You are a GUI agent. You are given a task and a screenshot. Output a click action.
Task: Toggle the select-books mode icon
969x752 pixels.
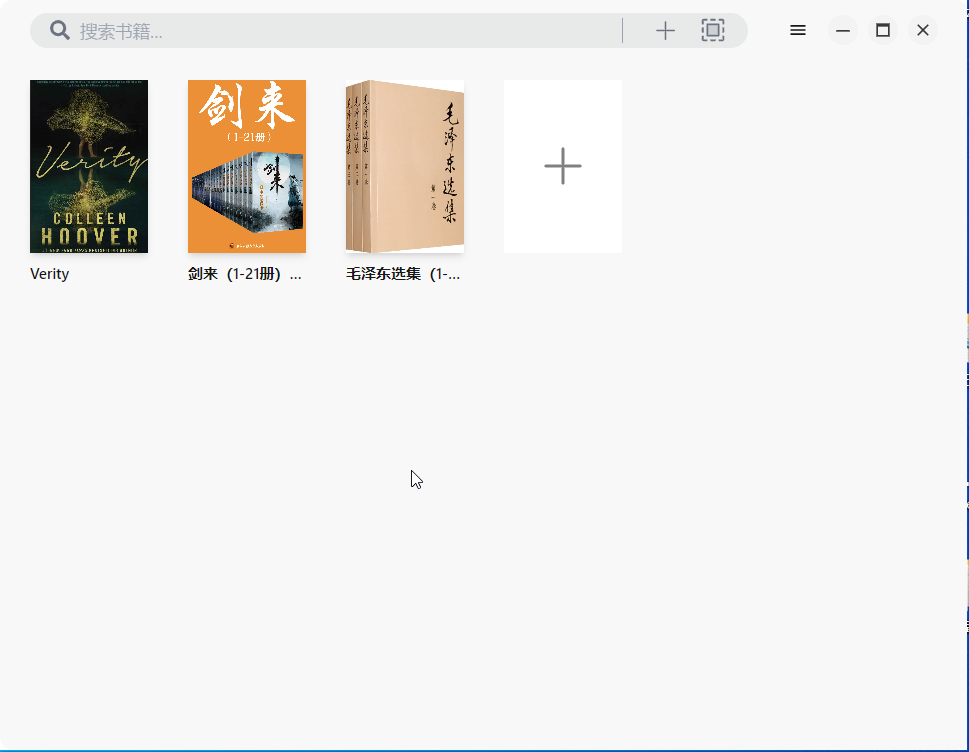point(713,30)
